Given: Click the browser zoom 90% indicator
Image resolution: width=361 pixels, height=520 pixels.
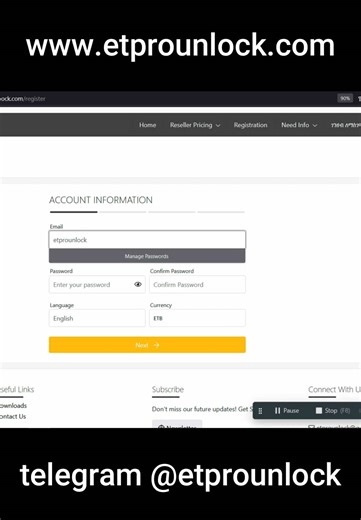Looking at the screenshot, I should 345,98.
